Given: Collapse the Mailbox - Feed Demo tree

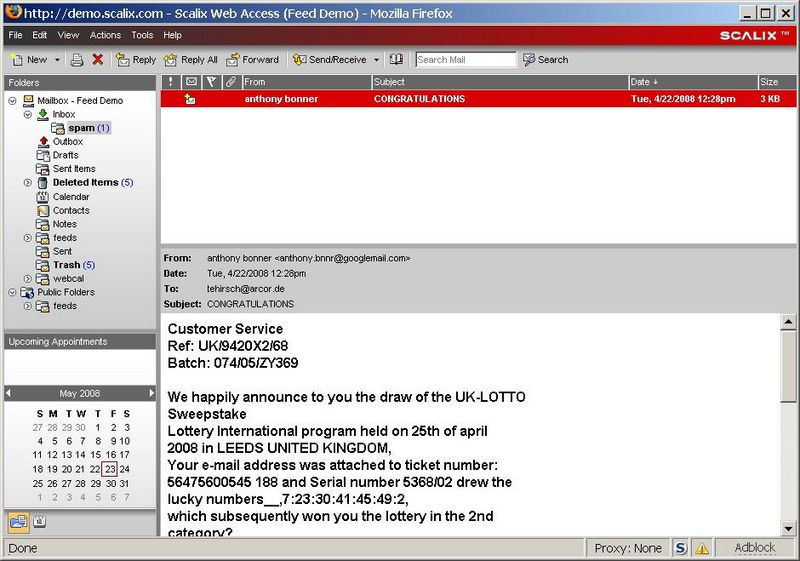Looking at the screenshot, I should (12, 101).
